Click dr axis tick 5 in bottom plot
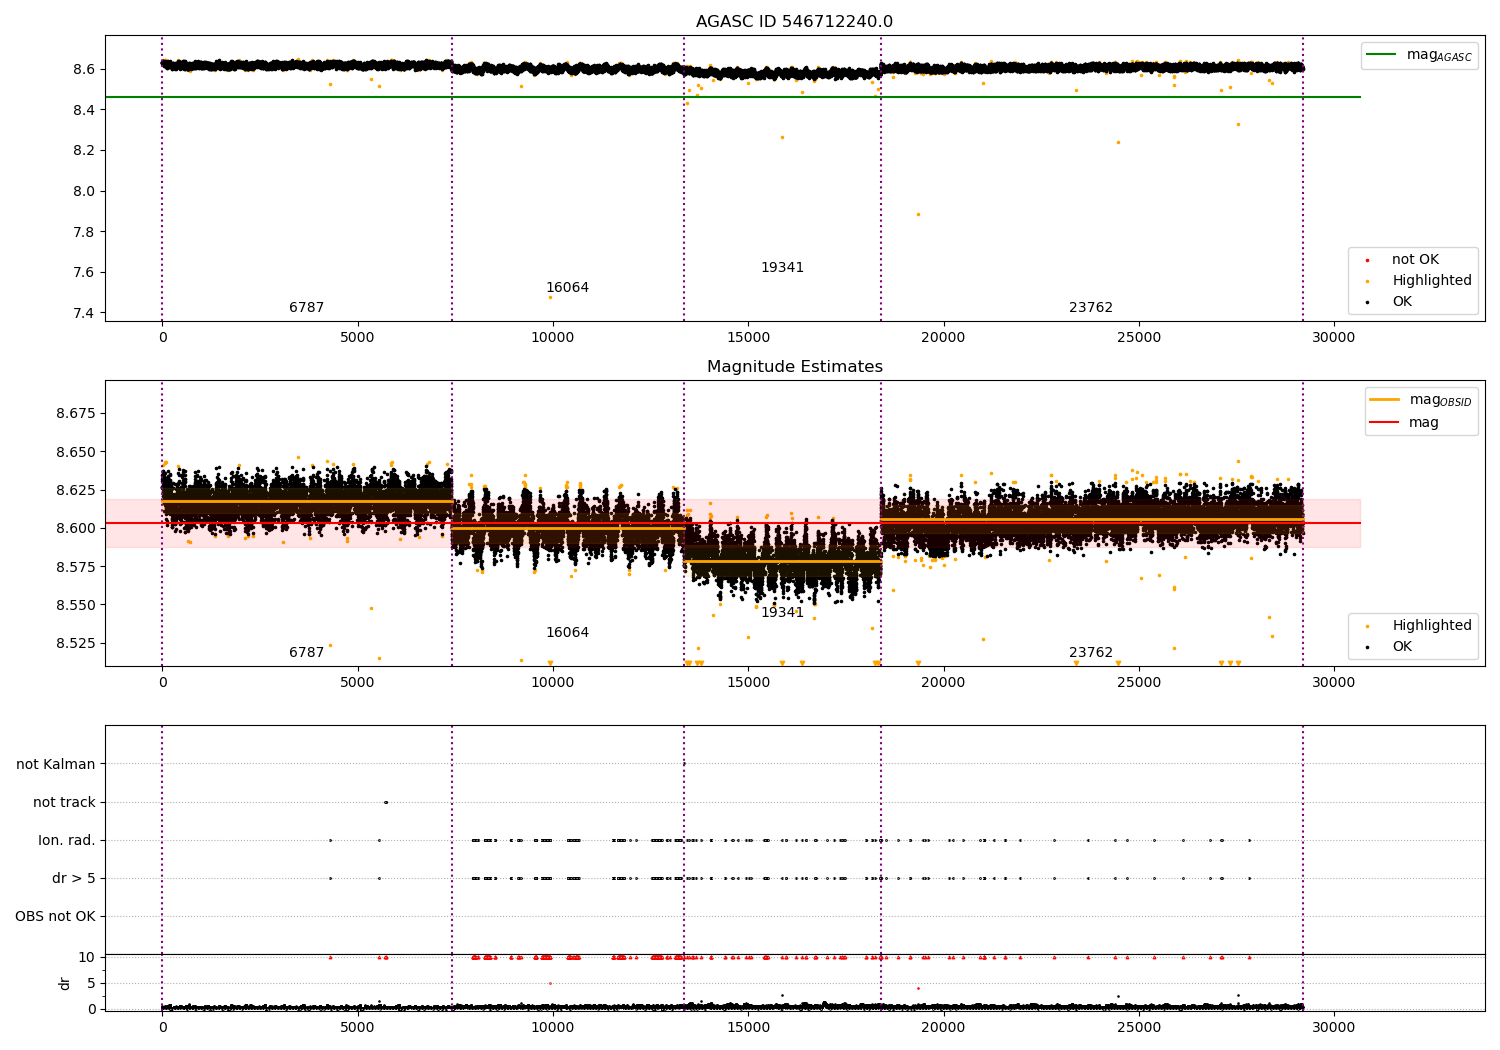The width and height of the screenshot is (1500, 1050). [92, 983]
